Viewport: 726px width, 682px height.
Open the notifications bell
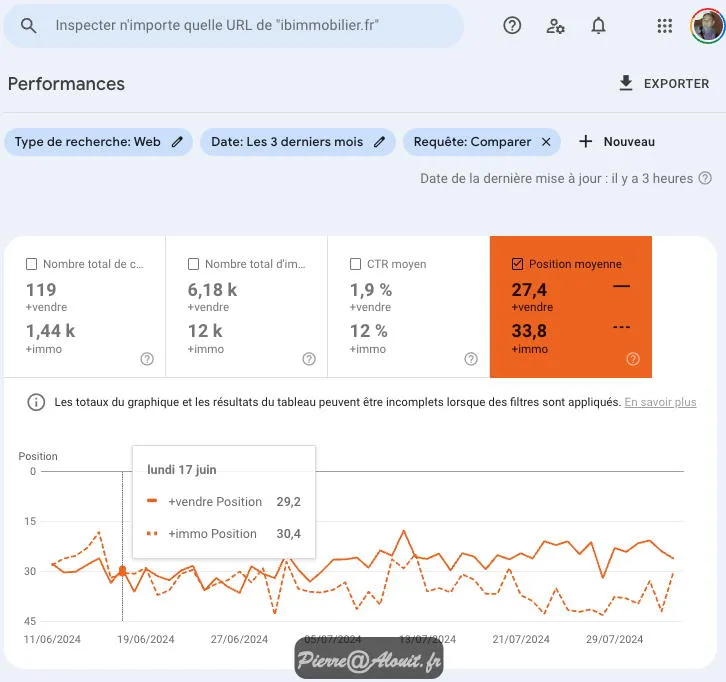click(x=598, y=26)
